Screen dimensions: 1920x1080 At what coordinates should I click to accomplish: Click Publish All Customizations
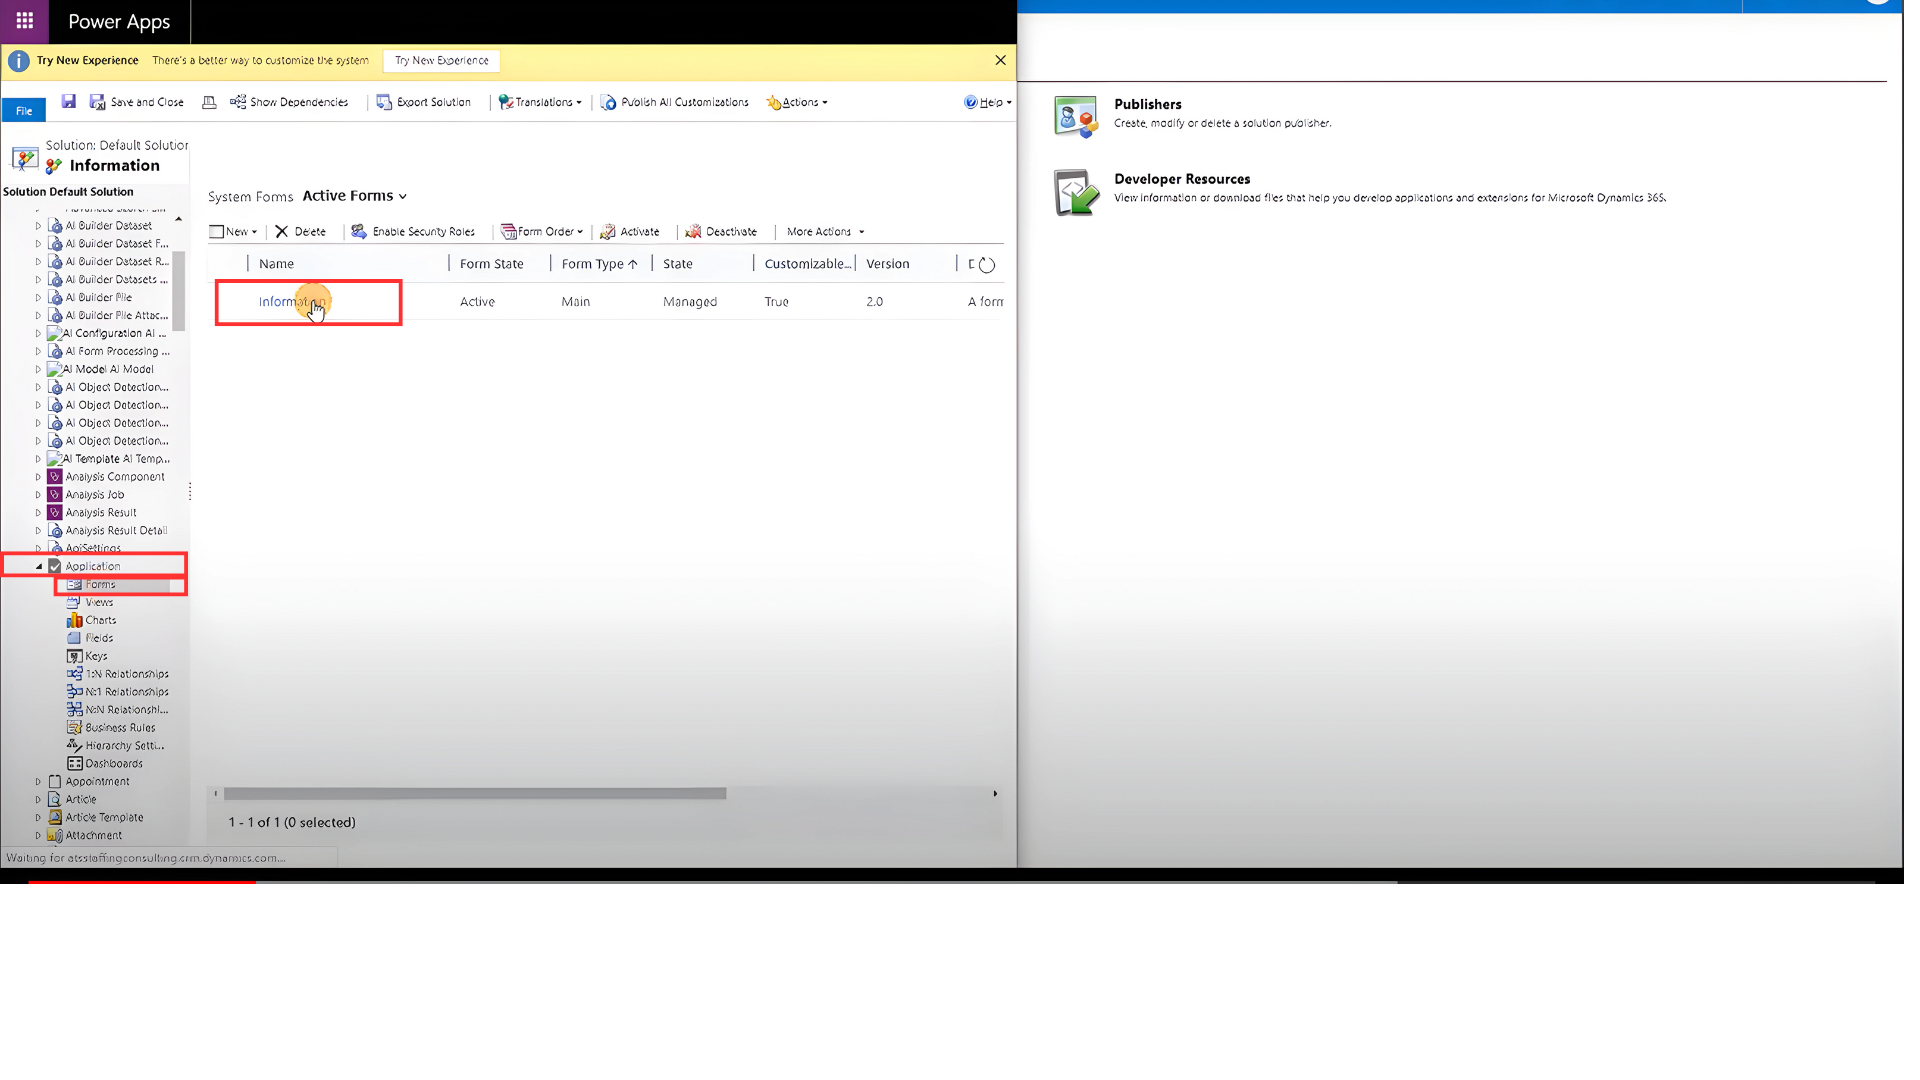(x=674, y=102)
